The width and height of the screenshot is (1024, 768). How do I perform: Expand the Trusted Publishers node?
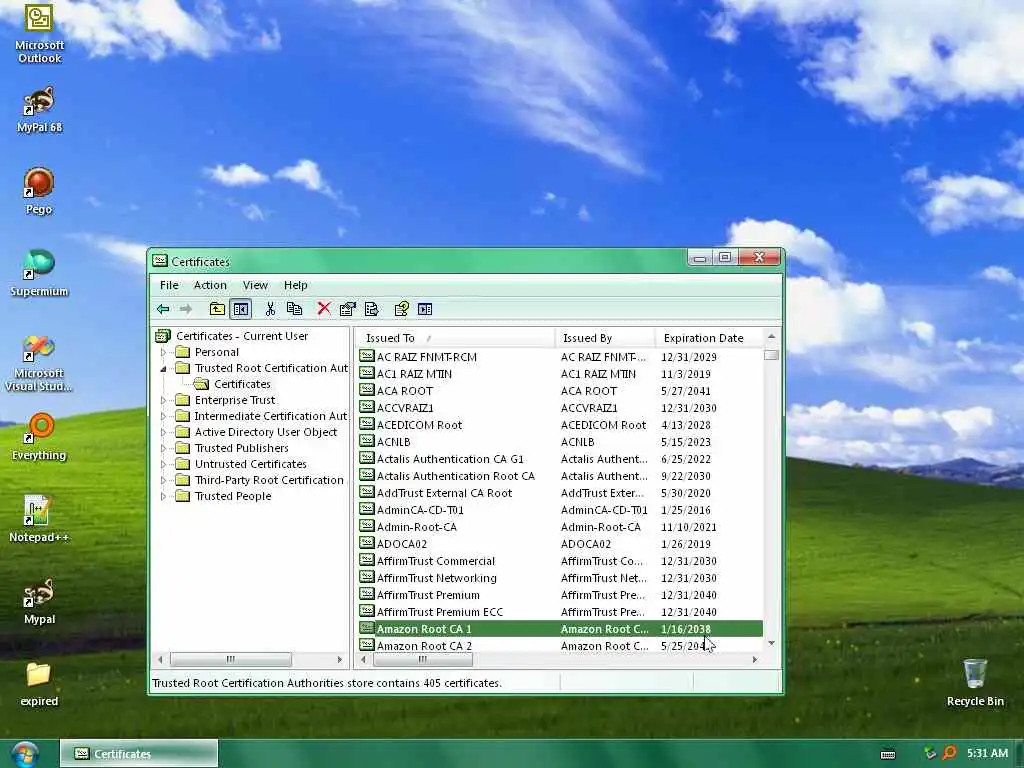[163, 448]
